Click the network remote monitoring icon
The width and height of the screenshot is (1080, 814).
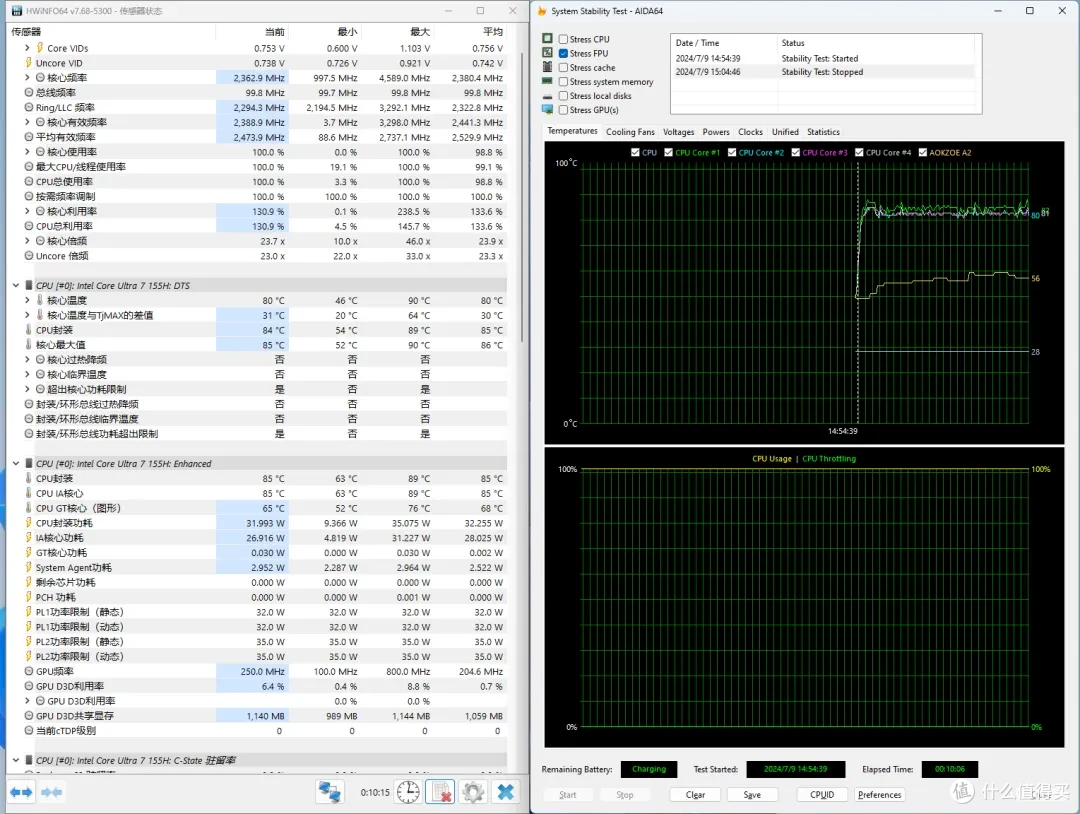329,792
